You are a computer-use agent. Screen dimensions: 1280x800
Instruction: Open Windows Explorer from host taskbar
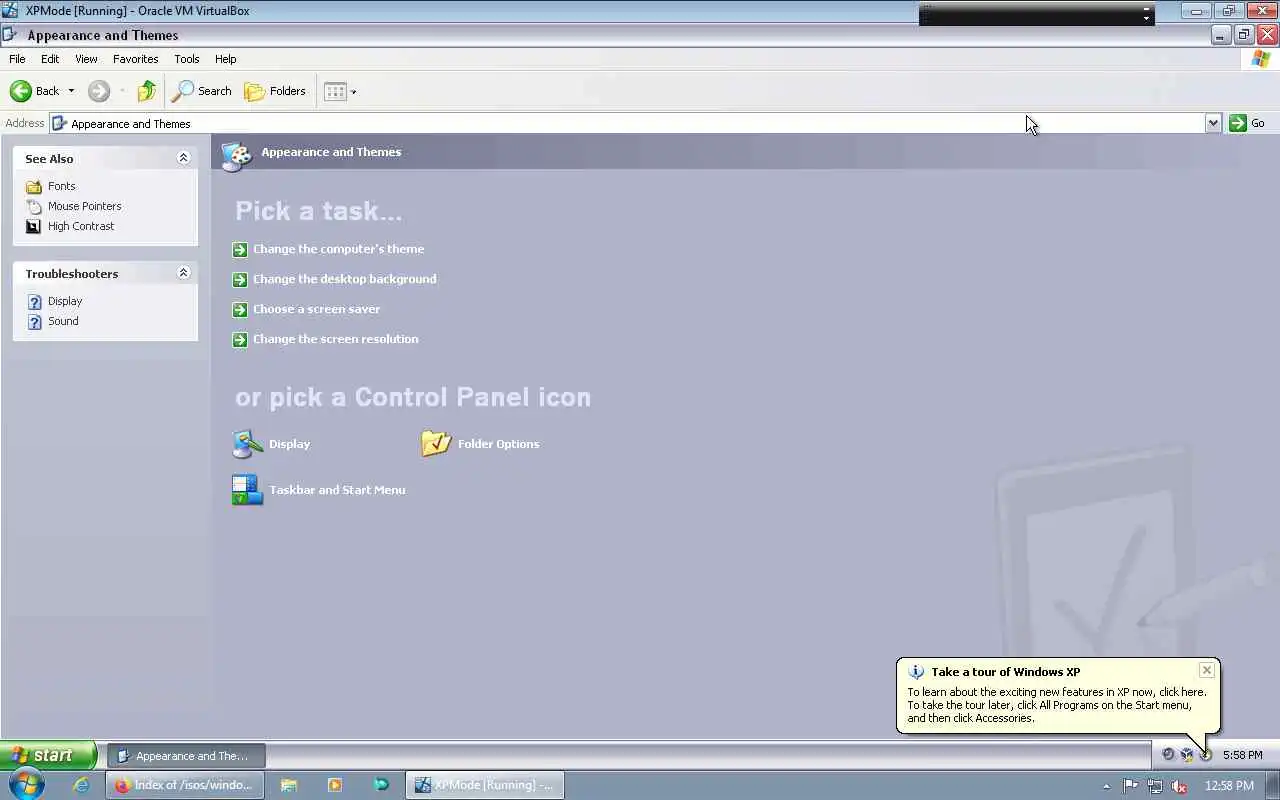point(289,786)
